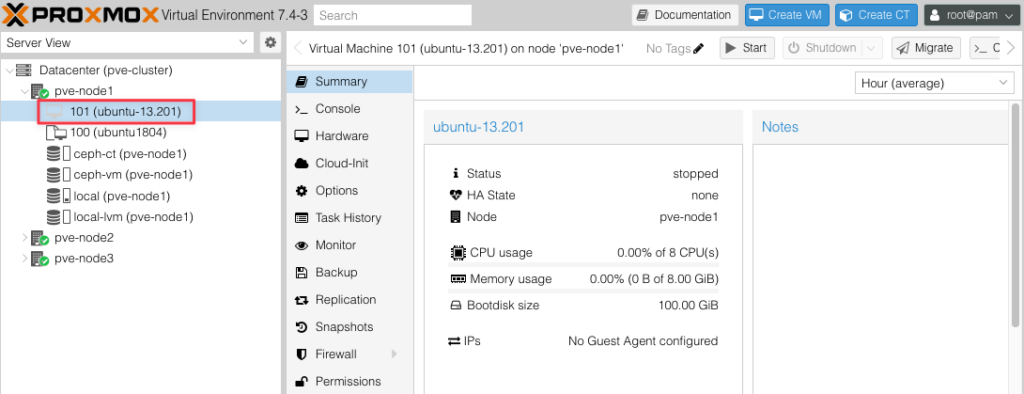This screenshot has width=1024, height=394.
Task: Click the ceph-ct storage icon
Action: [x=59, y=154]
